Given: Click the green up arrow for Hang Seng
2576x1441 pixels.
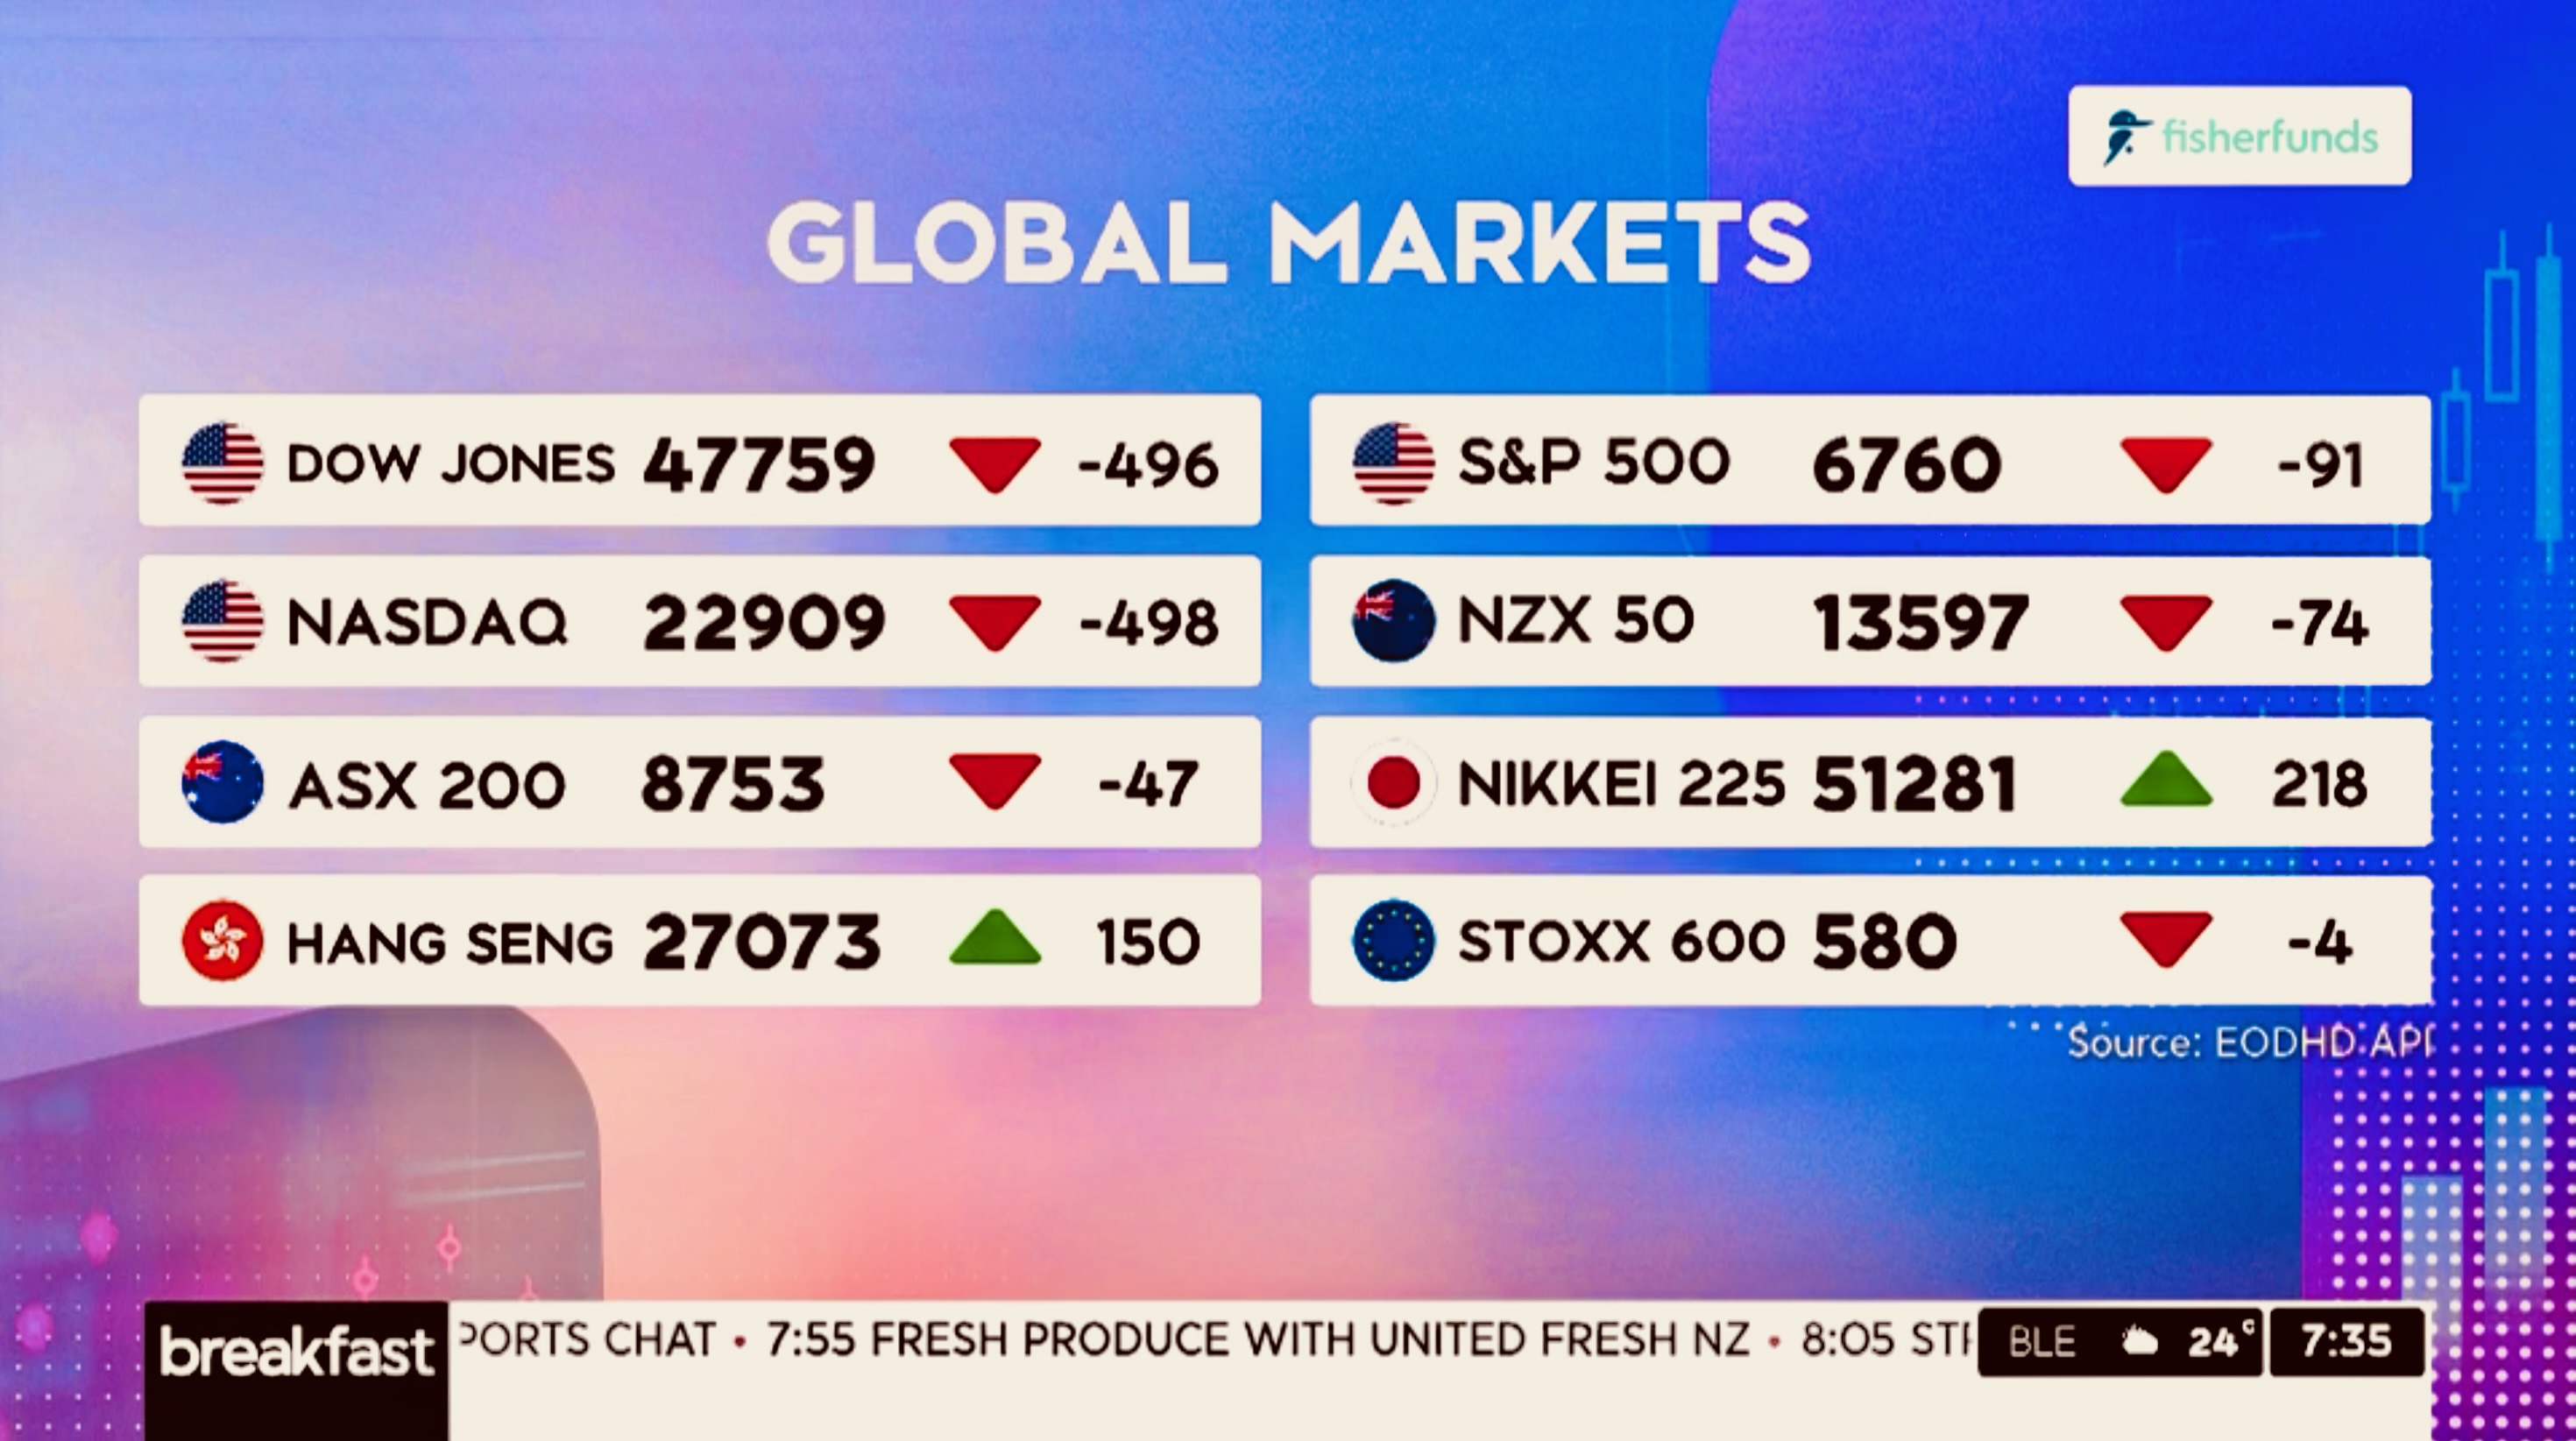Looking at the screenshot, I should coord(995,938).
